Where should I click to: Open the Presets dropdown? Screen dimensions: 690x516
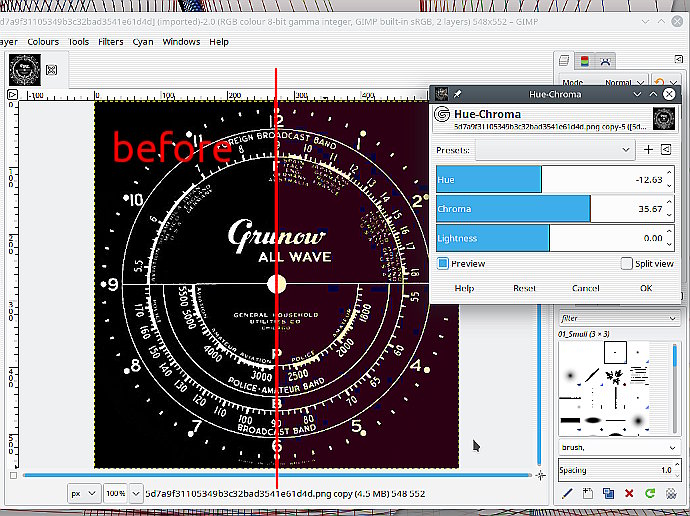click(x=555, y=150)
